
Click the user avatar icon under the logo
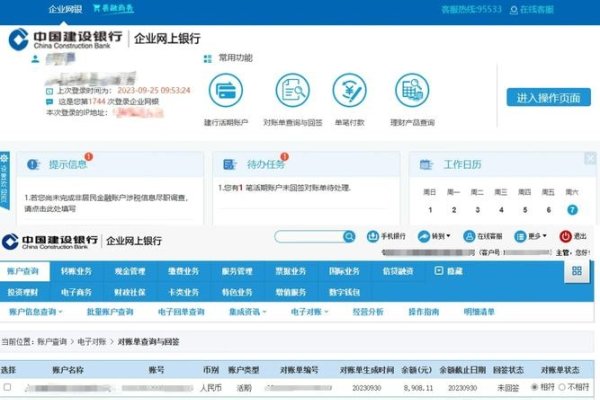point(35,59)
